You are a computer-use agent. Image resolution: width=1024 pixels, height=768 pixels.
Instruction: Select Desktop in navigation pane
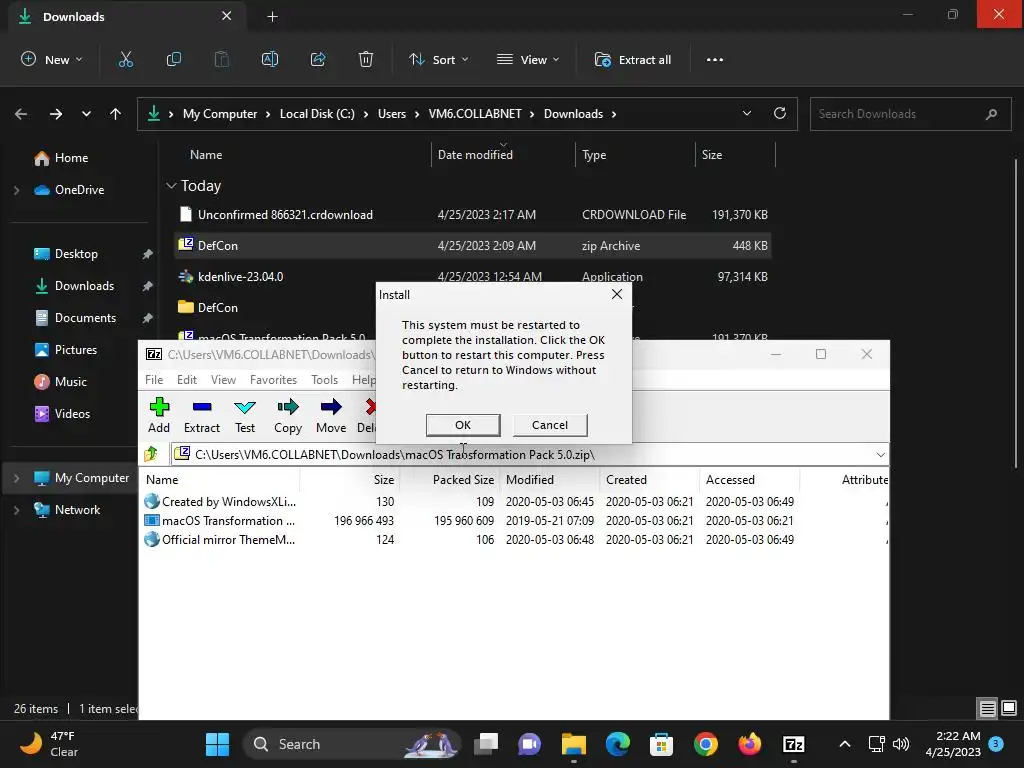coord(76,254)
